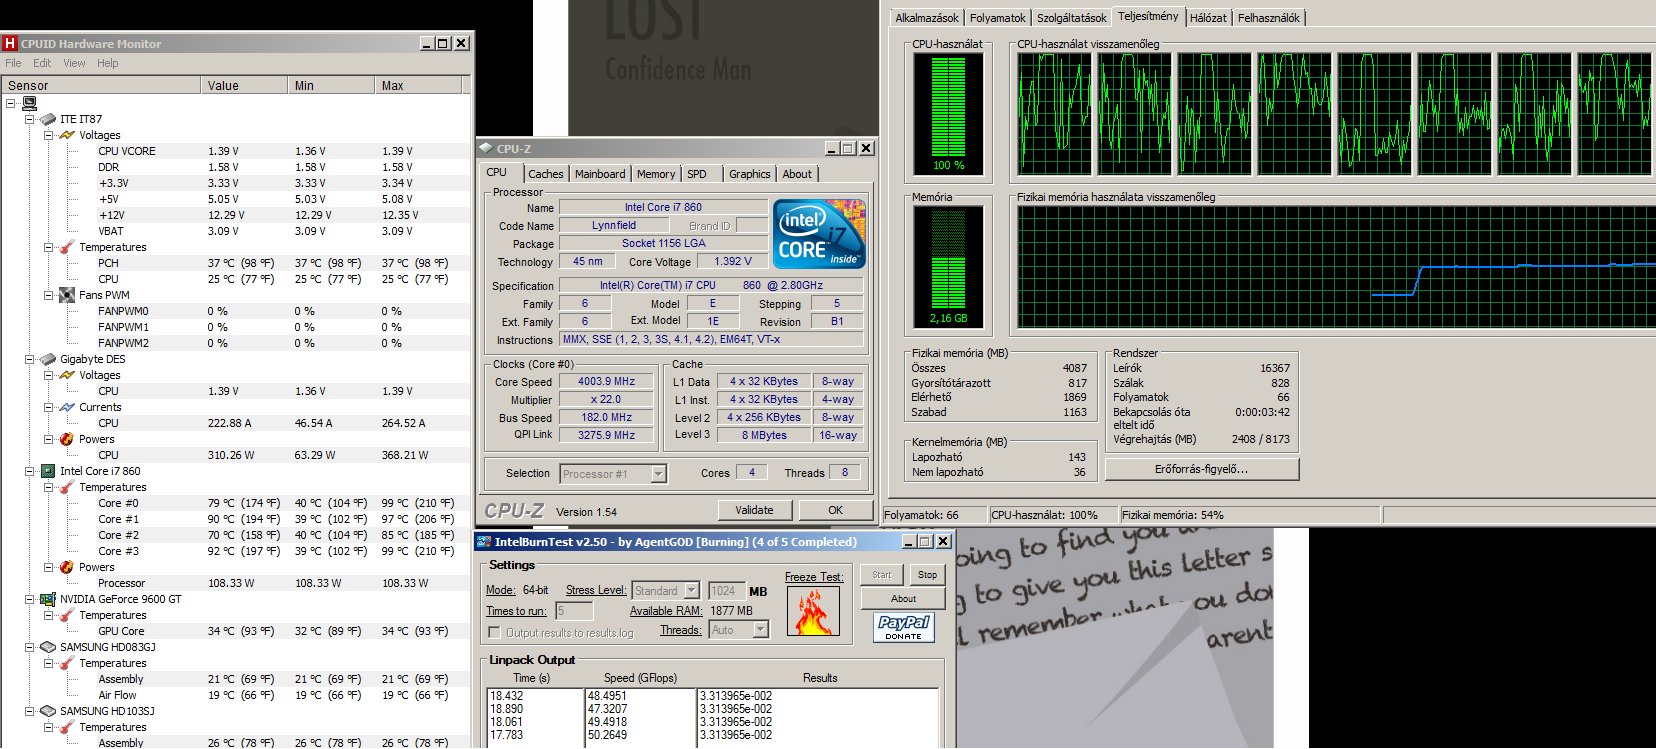Click the Temperatures thermometer icon under ITE IT87
The height and width of the screenshot is (749, 1656).
click(67, 247)
